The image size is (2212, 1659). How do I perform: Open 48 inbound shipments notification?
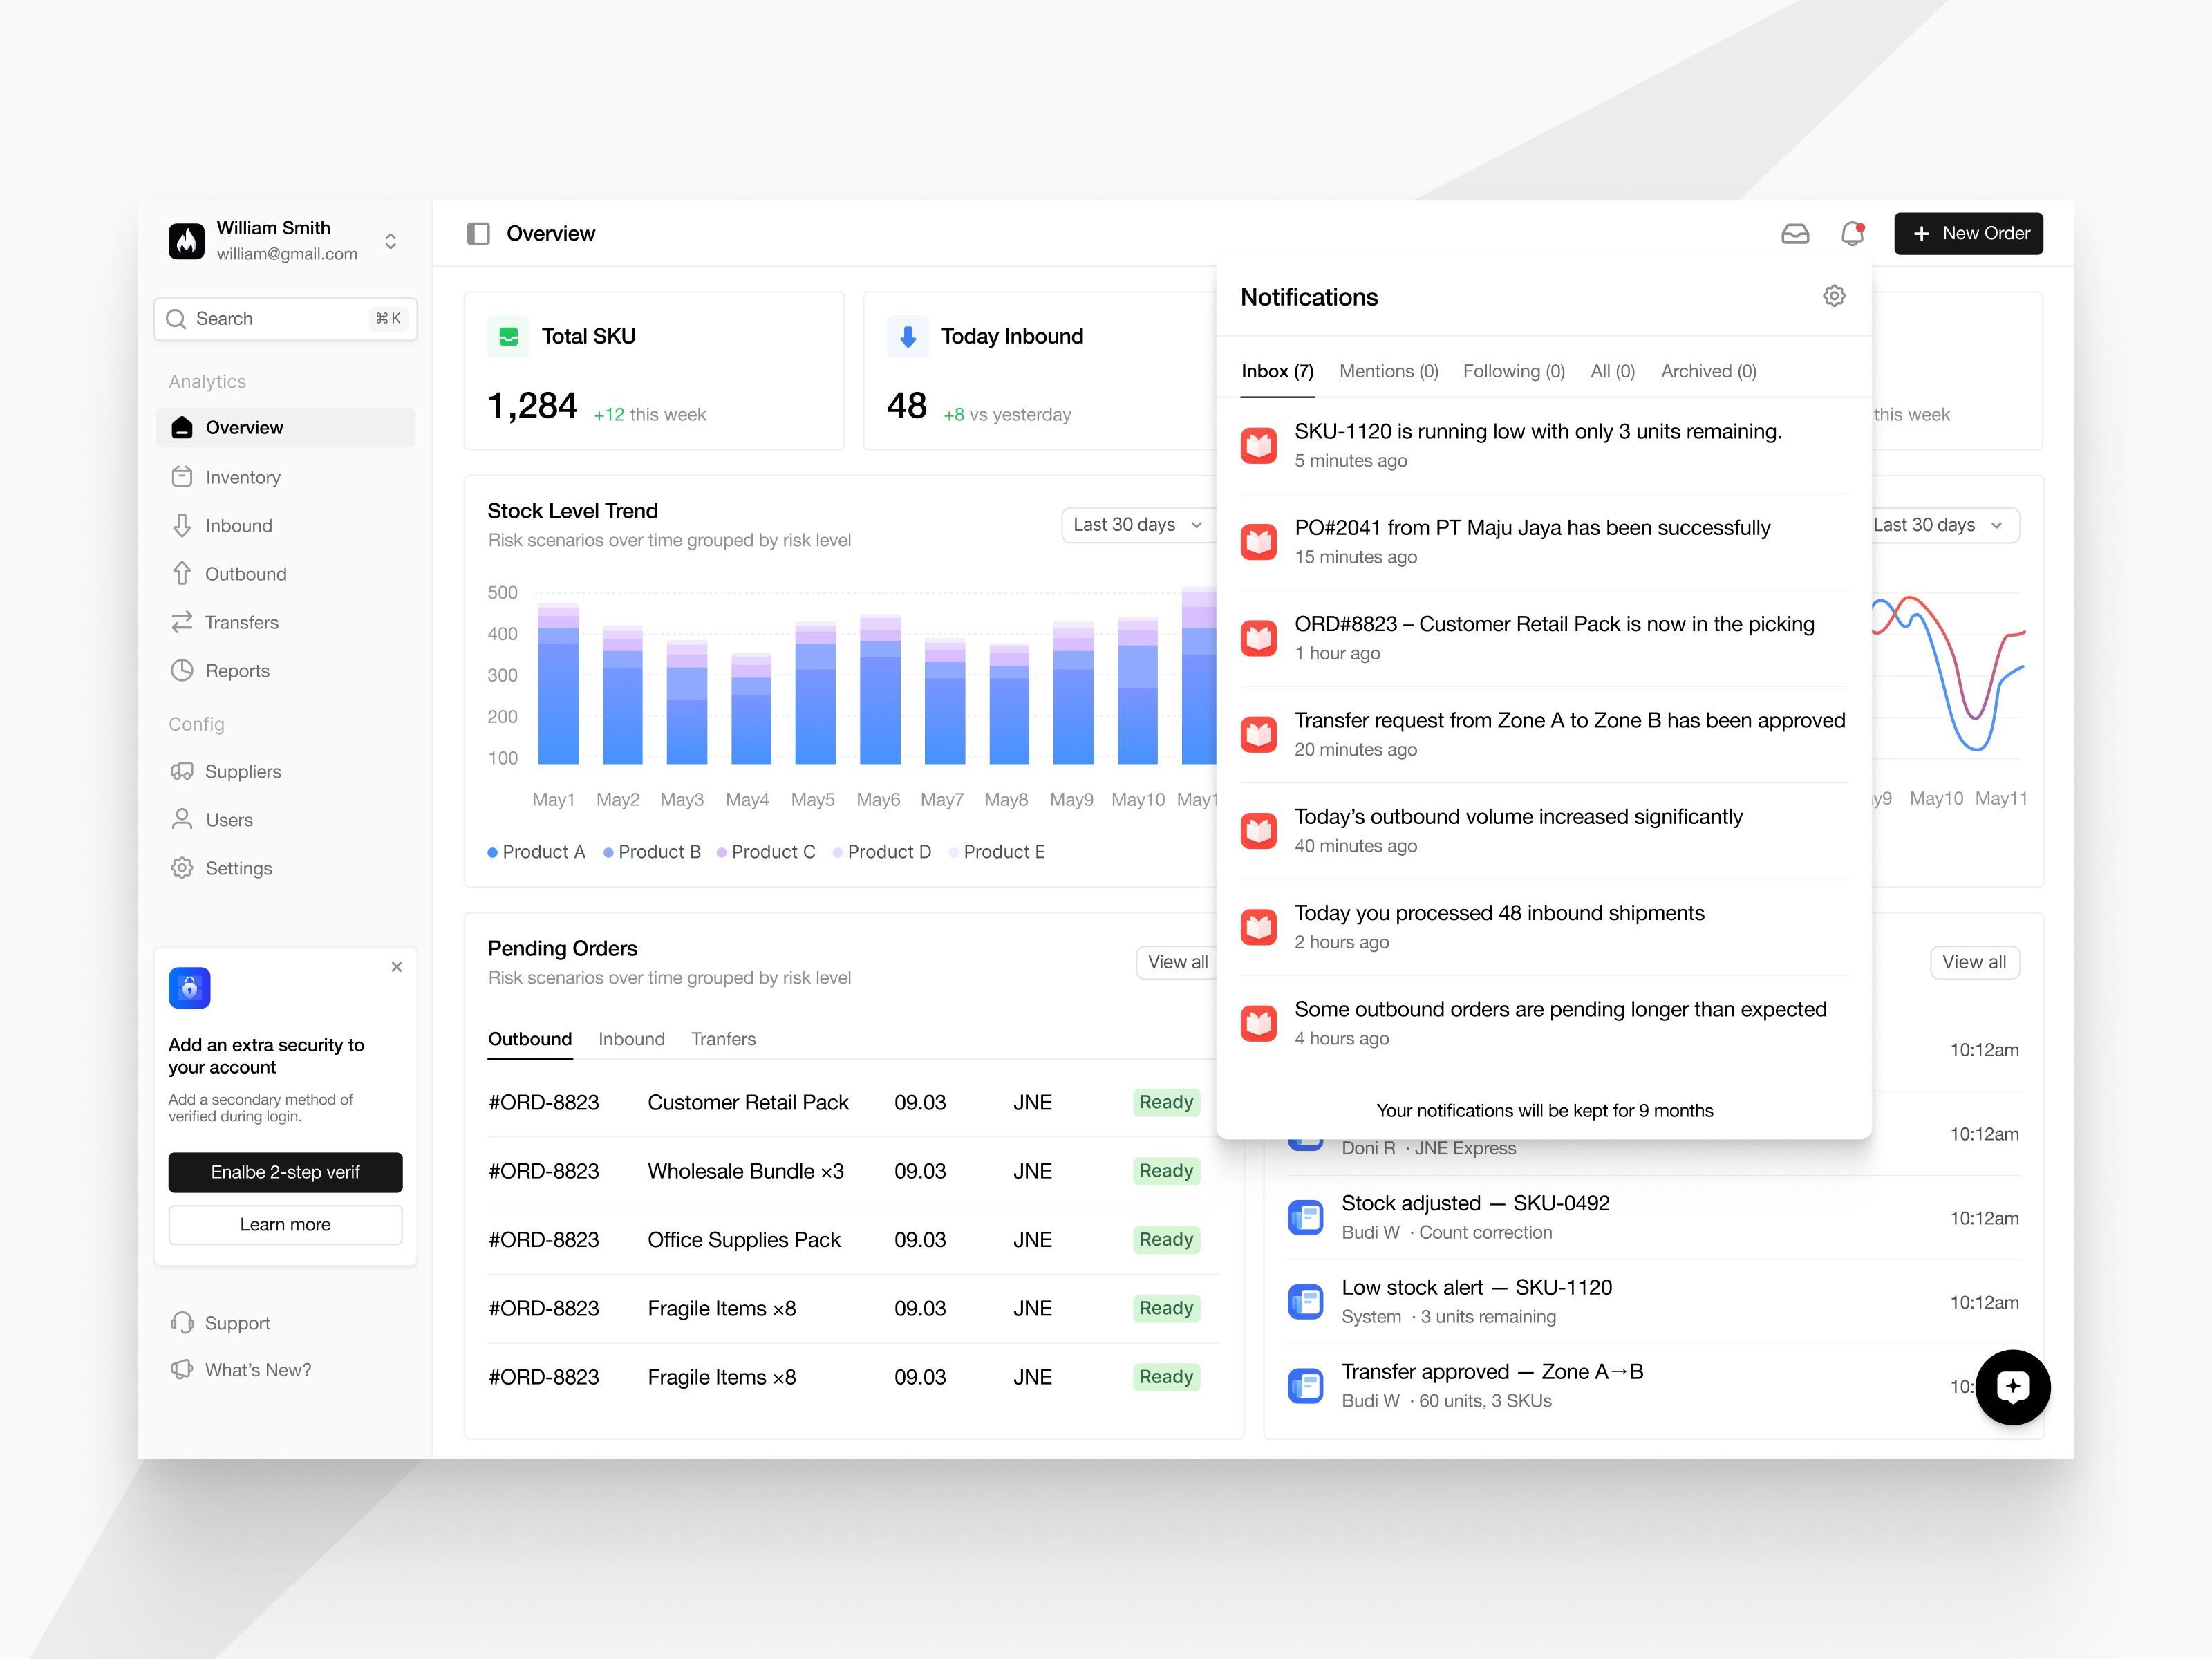click(x=1543, y=927)
